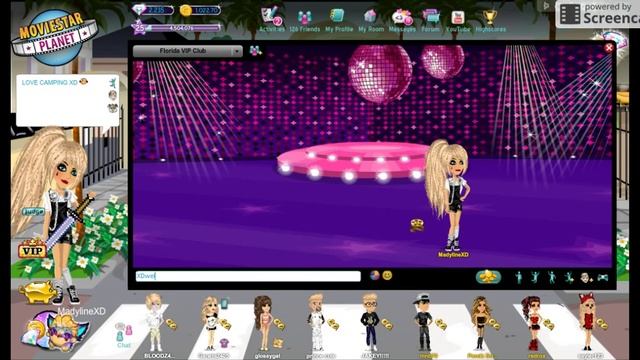Click the LOVE CAMPING XD status text
Viewport: 640px width, 360px height.
50,82
